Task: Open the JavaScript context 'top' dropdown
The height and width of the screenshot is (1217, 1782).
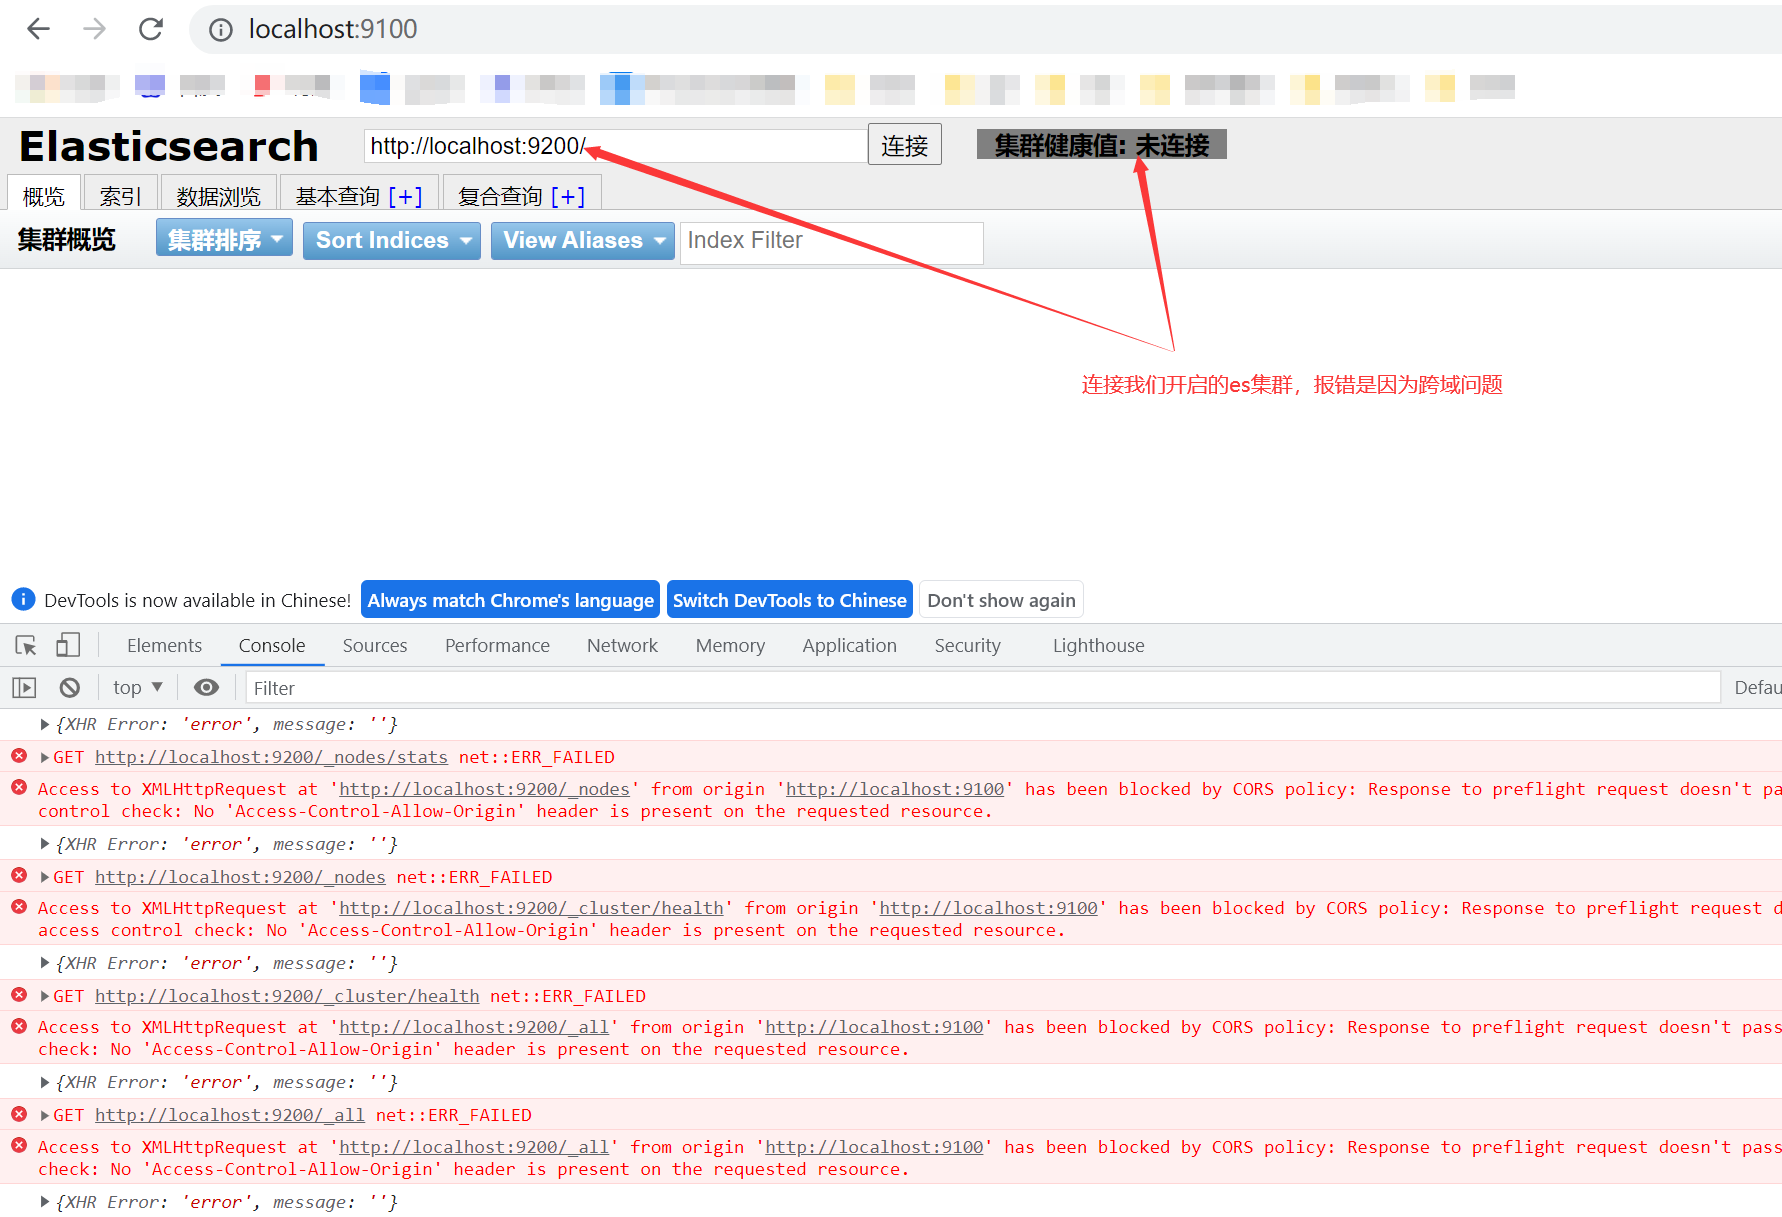Action: coord(137,687)
